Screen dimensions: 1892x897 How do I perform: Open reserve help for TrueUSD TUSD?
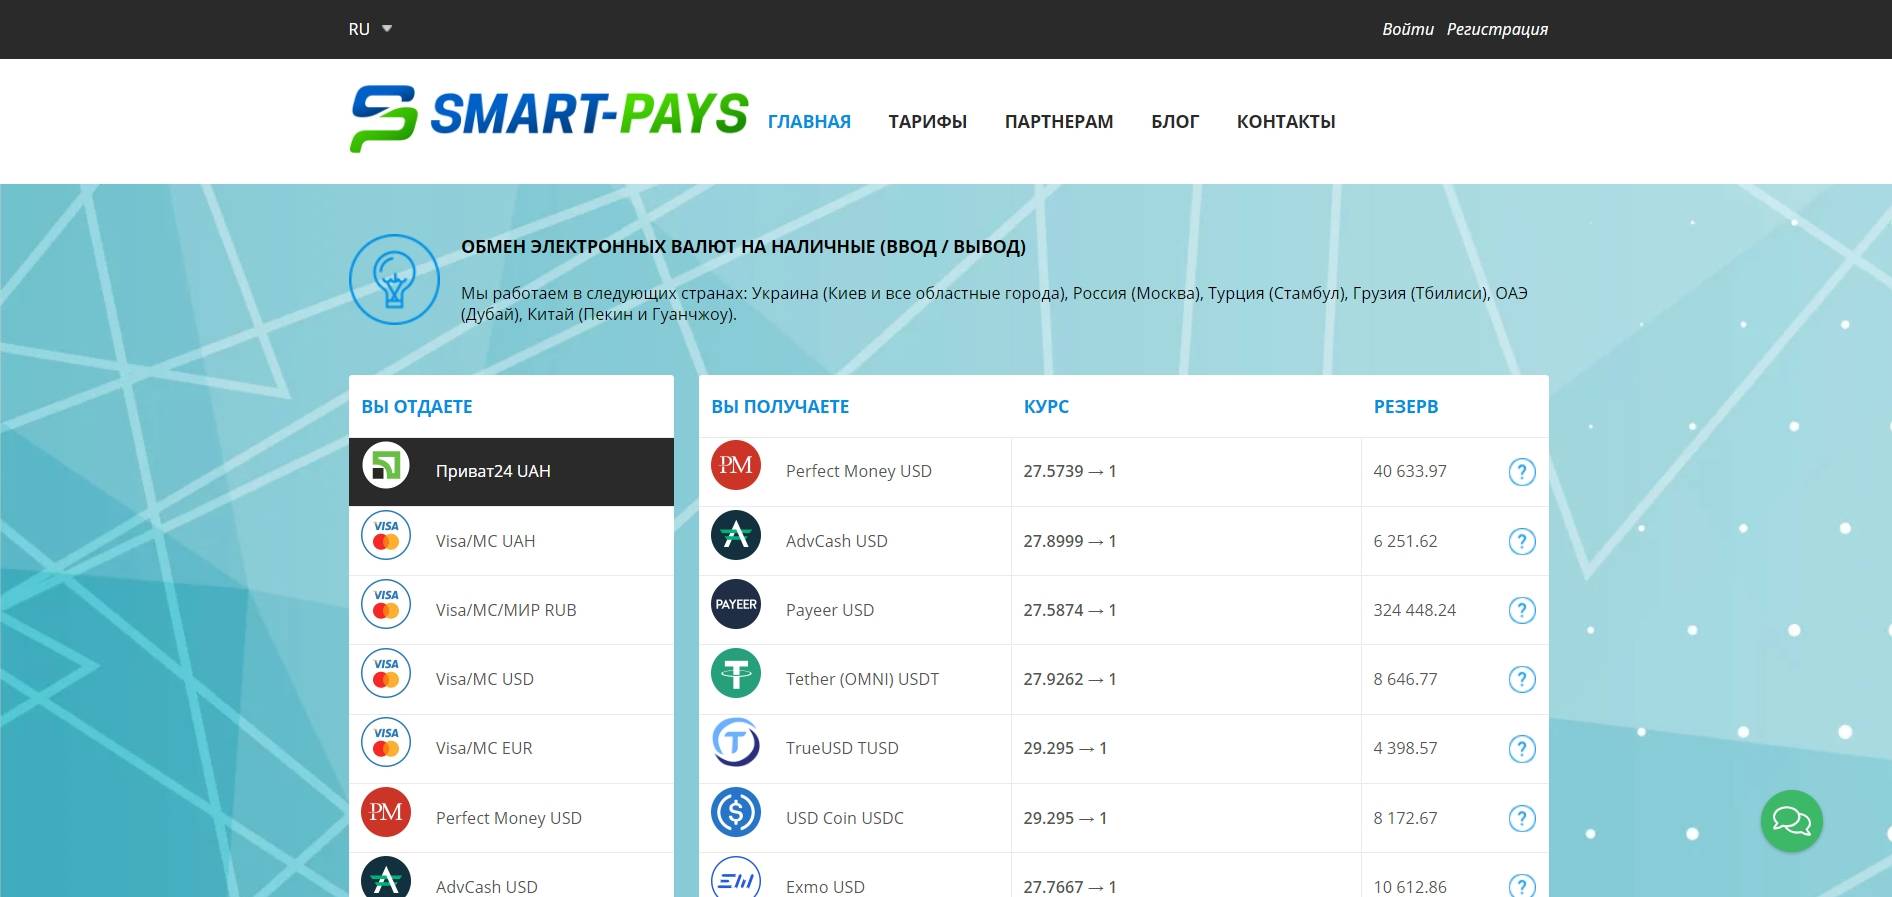click(x=1521, y=748)
